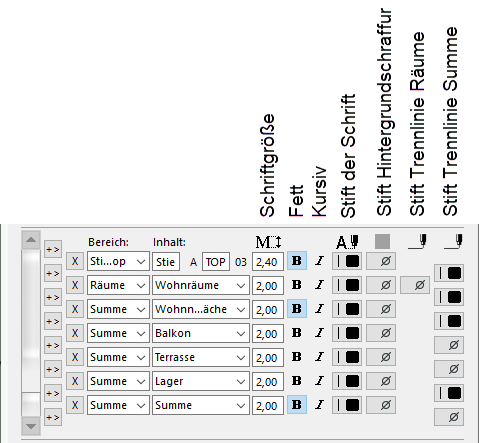479x443 pixels.
Task: Set background hatch pen for Balkon row
Action: 381,334
